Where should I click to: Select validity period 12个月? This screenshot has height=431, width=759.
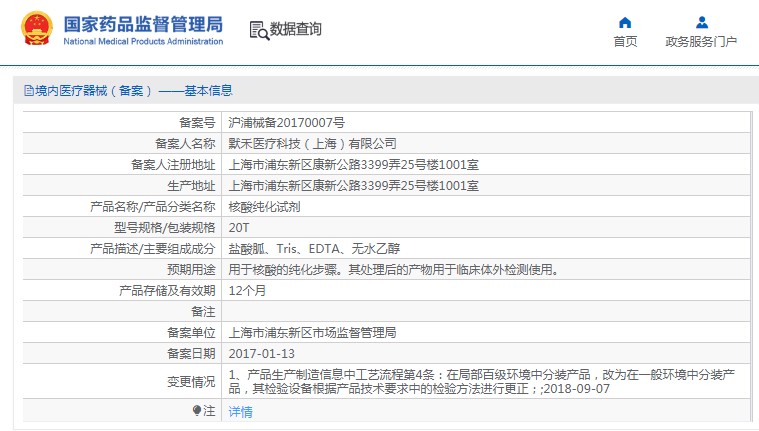247,291
